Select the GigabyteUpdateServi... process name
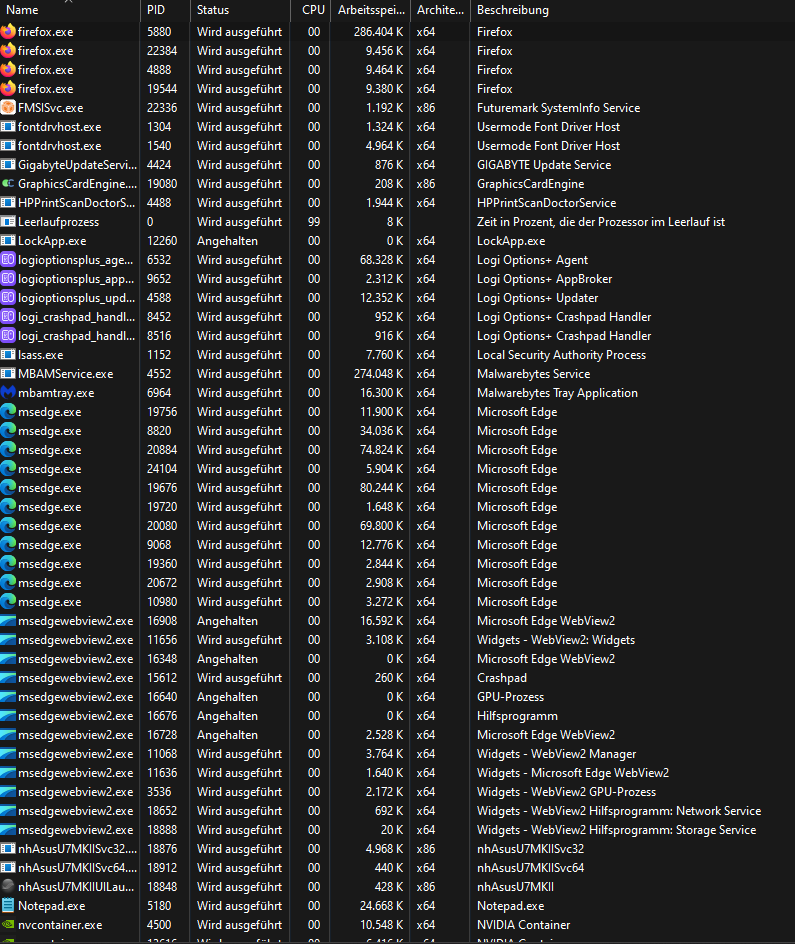795x944 pixels. coord(78,165)
